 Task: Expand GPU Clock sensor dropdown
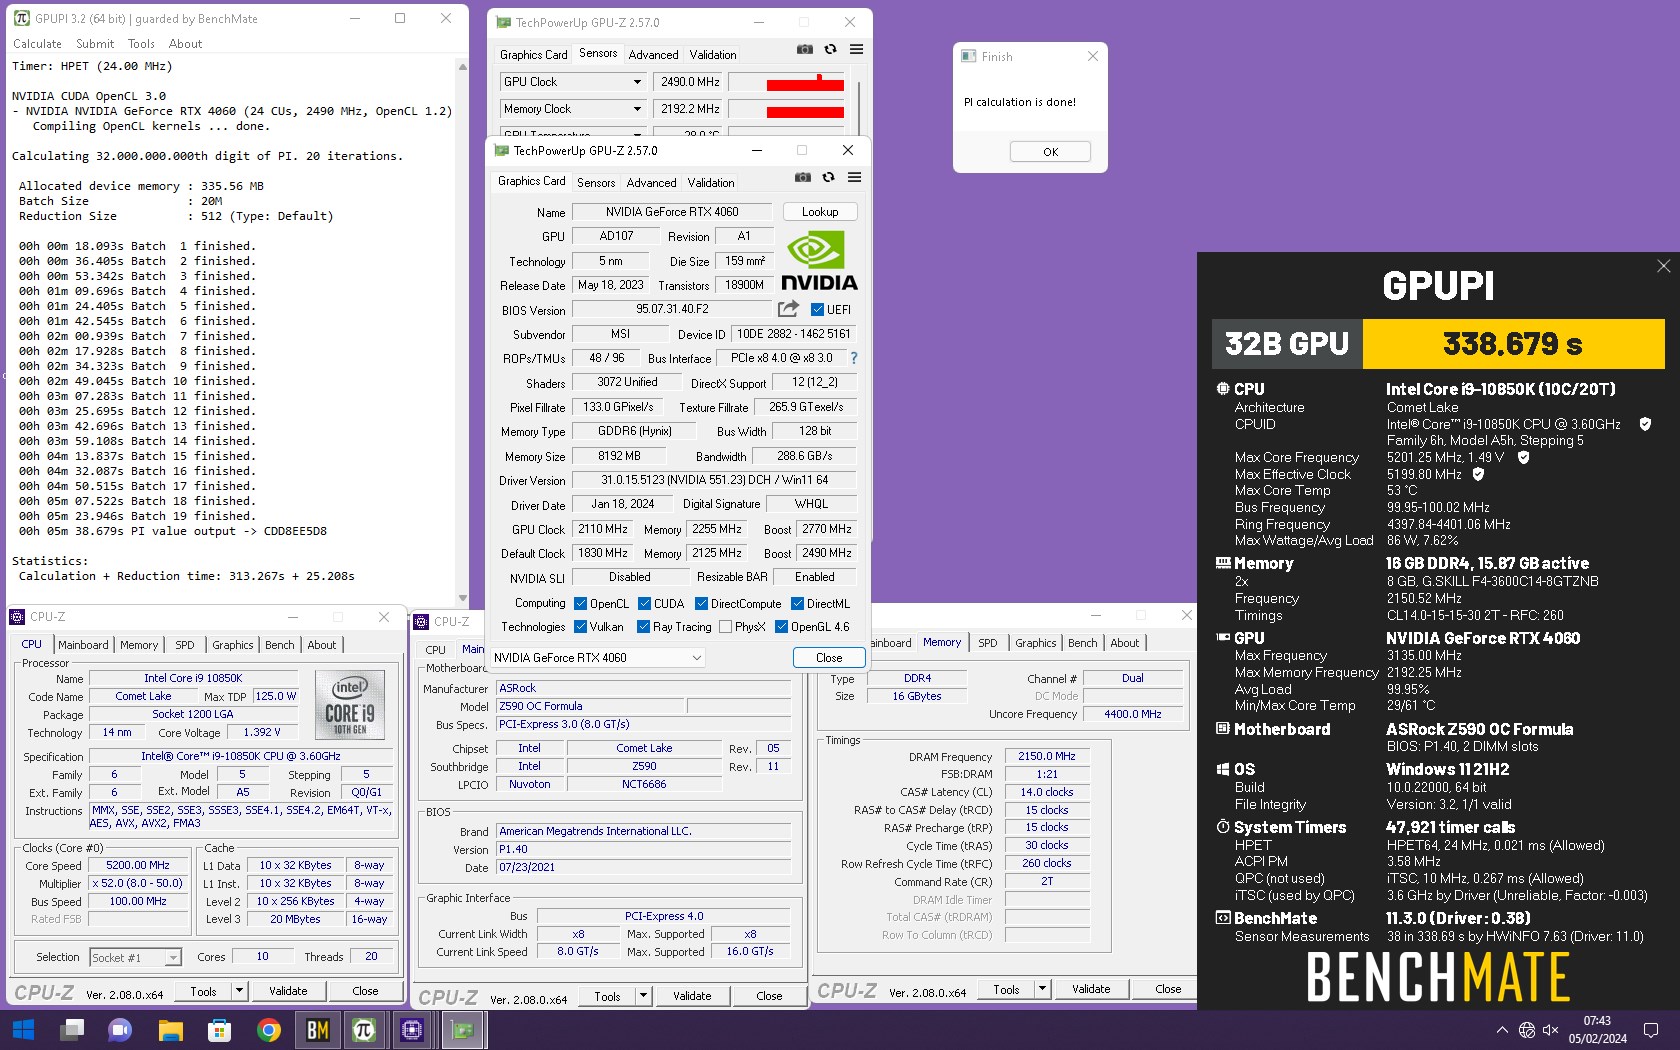(x=637, y=82)
